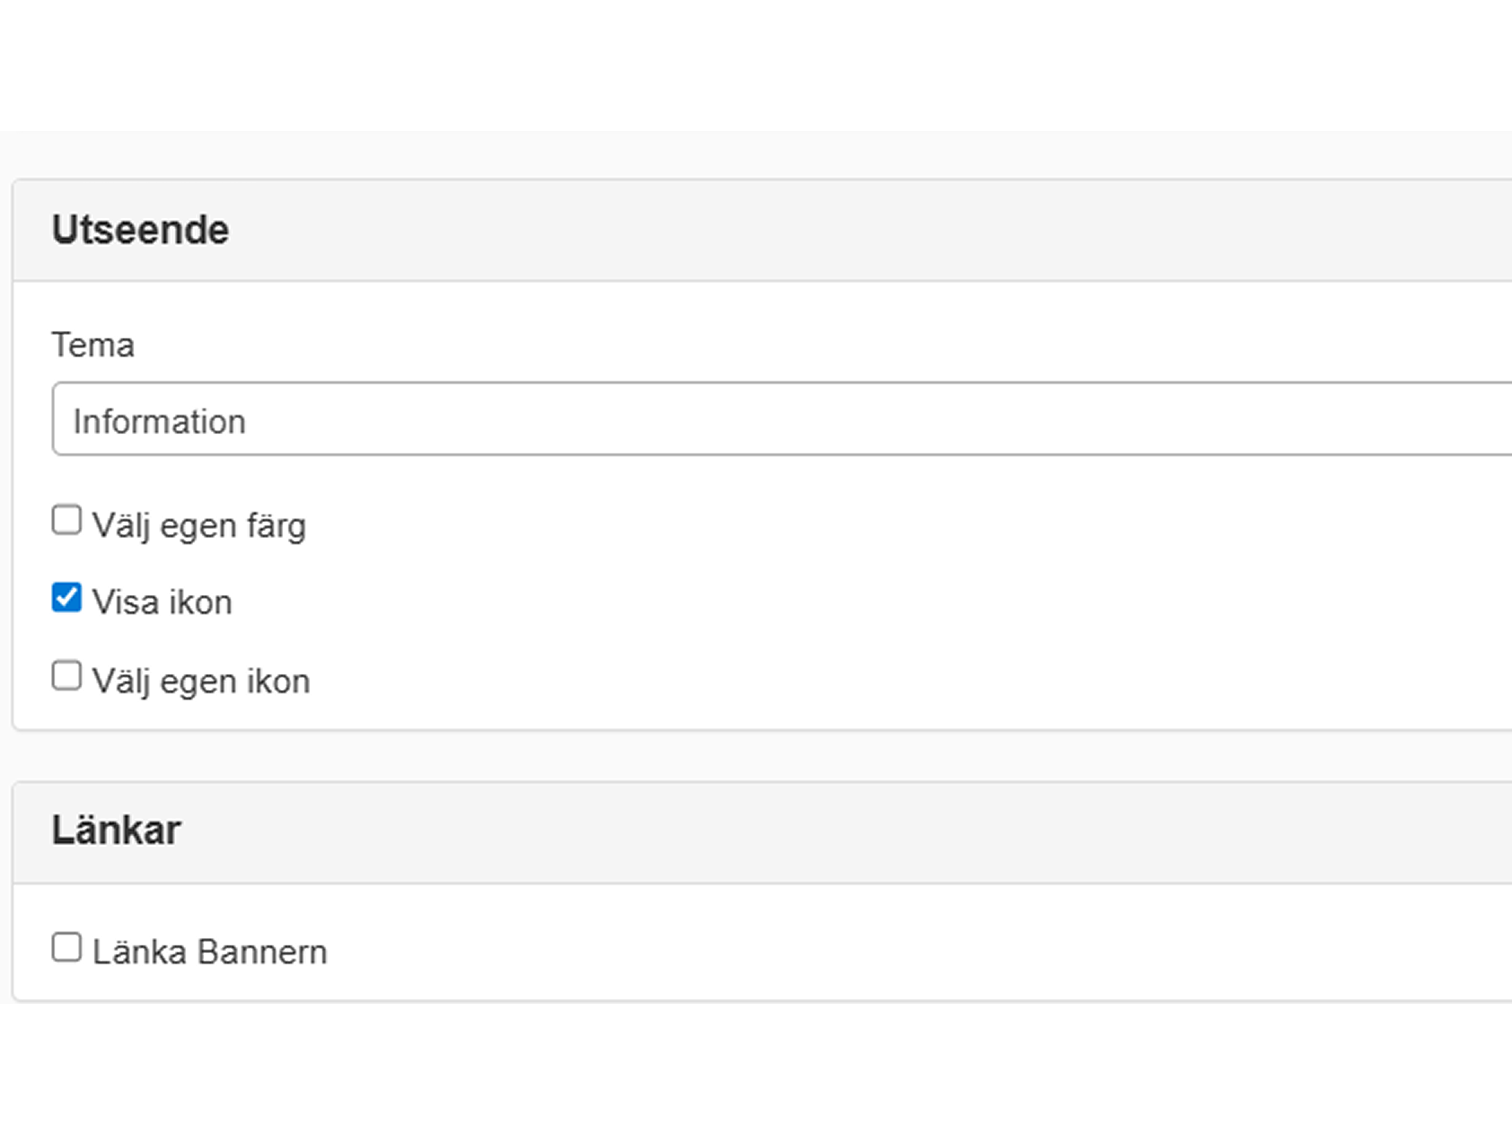The height and width of the screenshot is (1133, 1512).
Task: Click the "Länka Bannern" label text
Action: [210, 952]
